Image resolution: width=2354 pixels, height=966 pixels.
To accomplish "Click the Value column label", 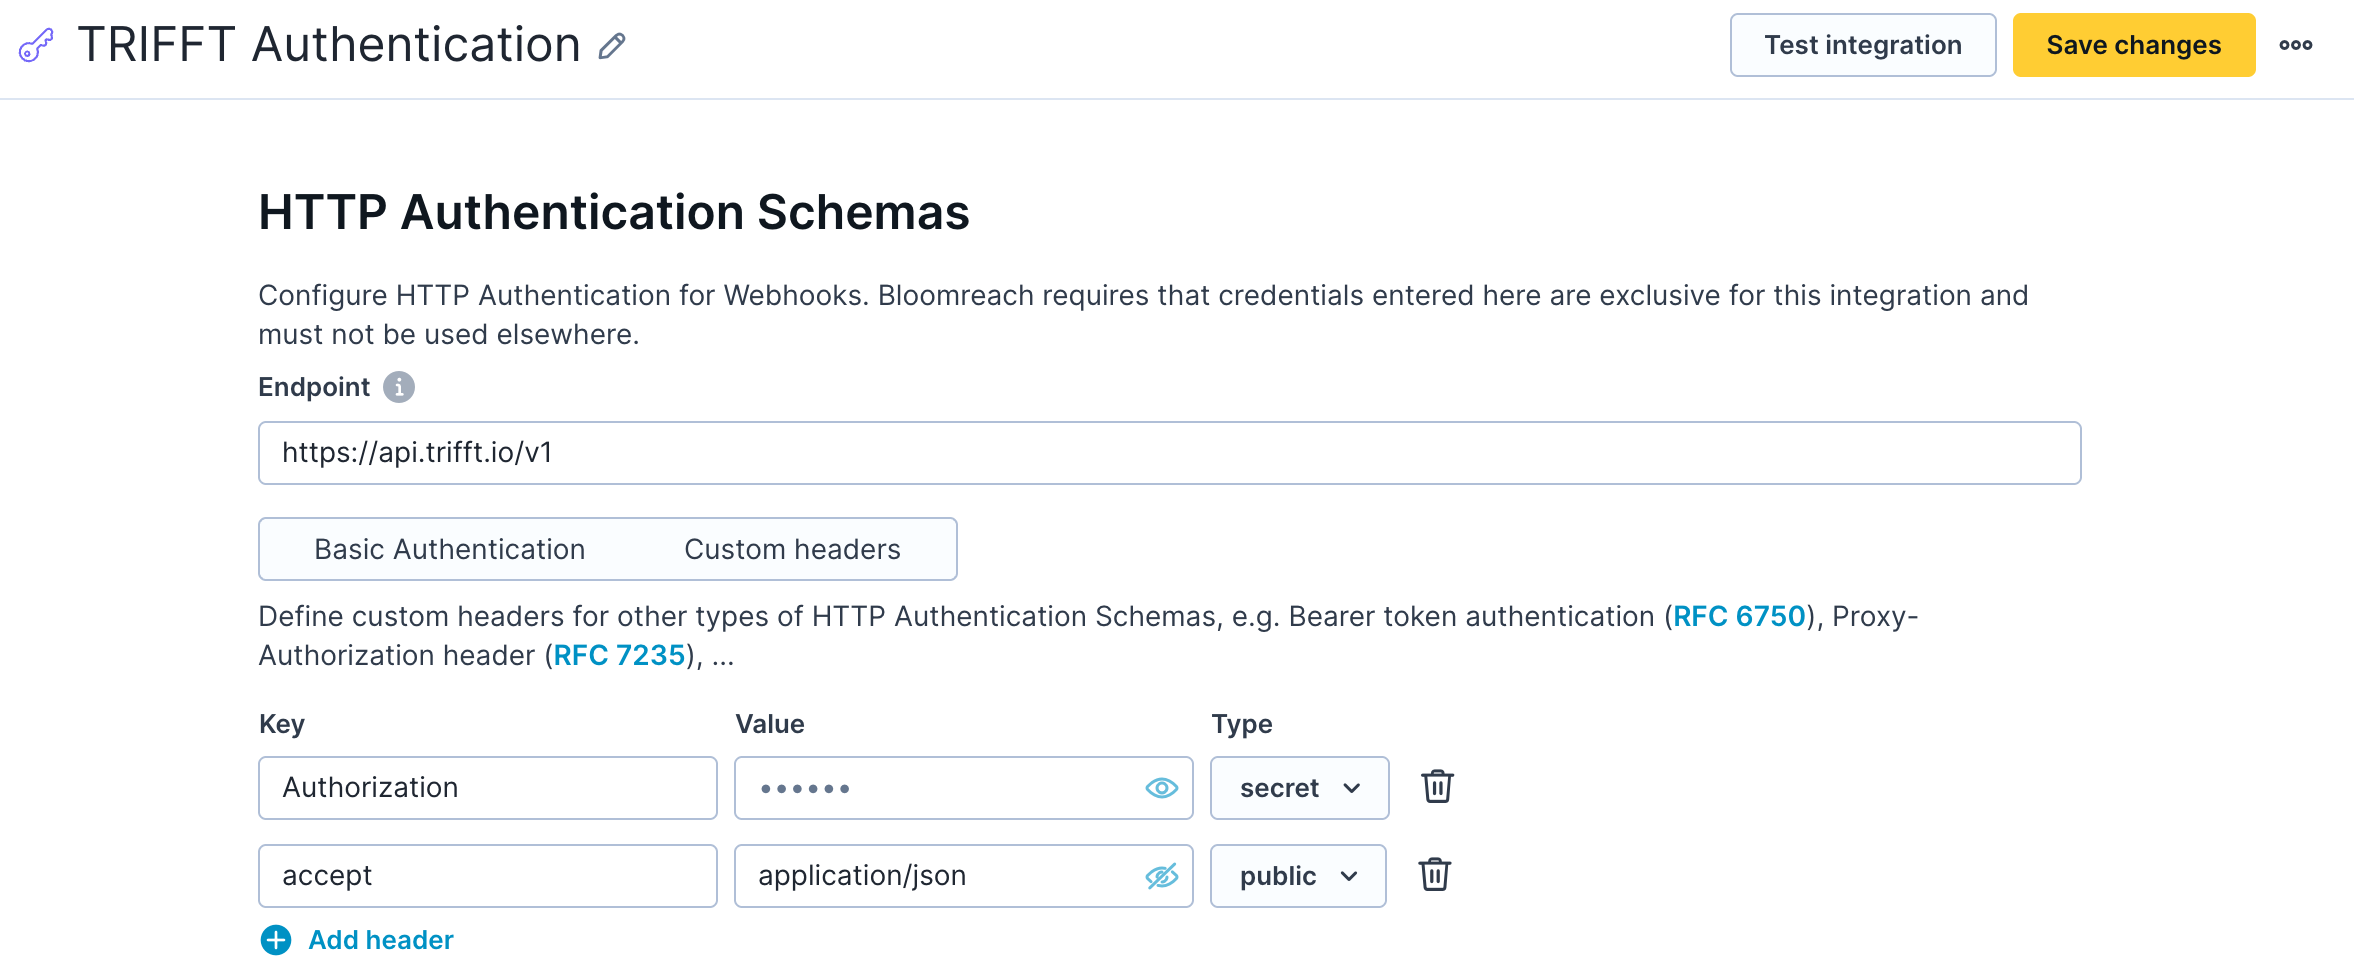I will pyautogui.click(x=770, y=724).
